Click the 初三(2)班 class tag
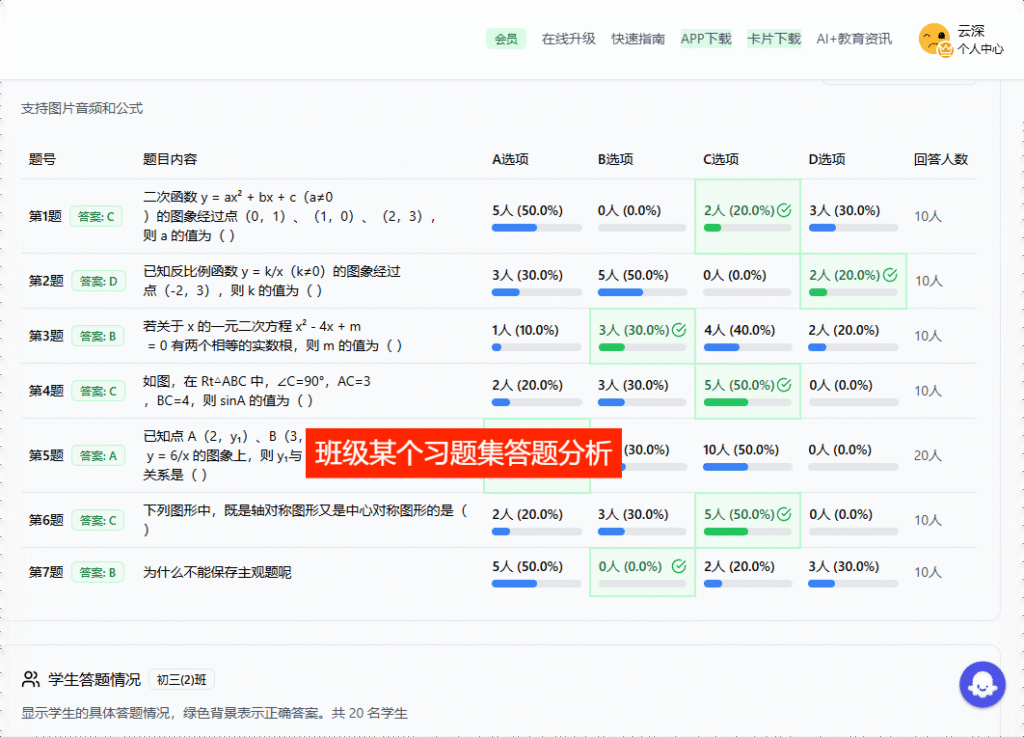 (x=181, y=680)
